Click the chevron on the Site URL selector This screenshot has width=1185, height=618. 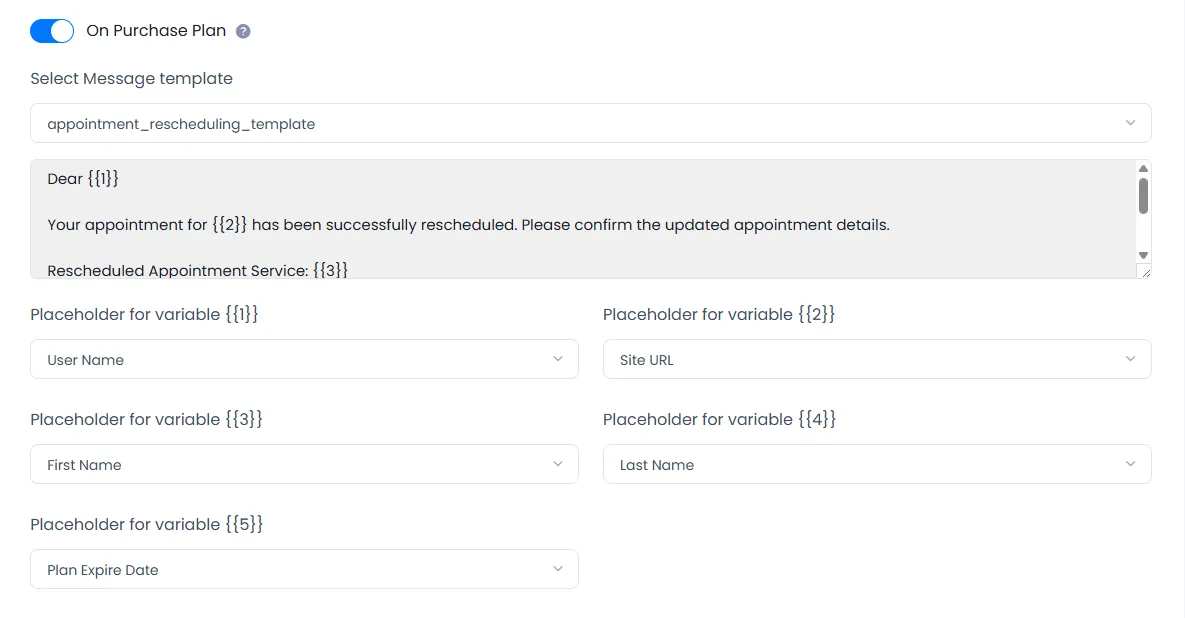coord(1130,359)
